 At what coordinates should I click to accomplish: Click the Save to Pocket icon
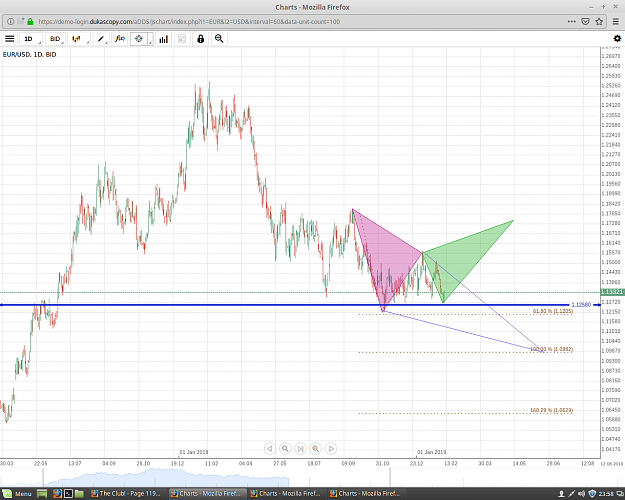click(x=585, y=22)
